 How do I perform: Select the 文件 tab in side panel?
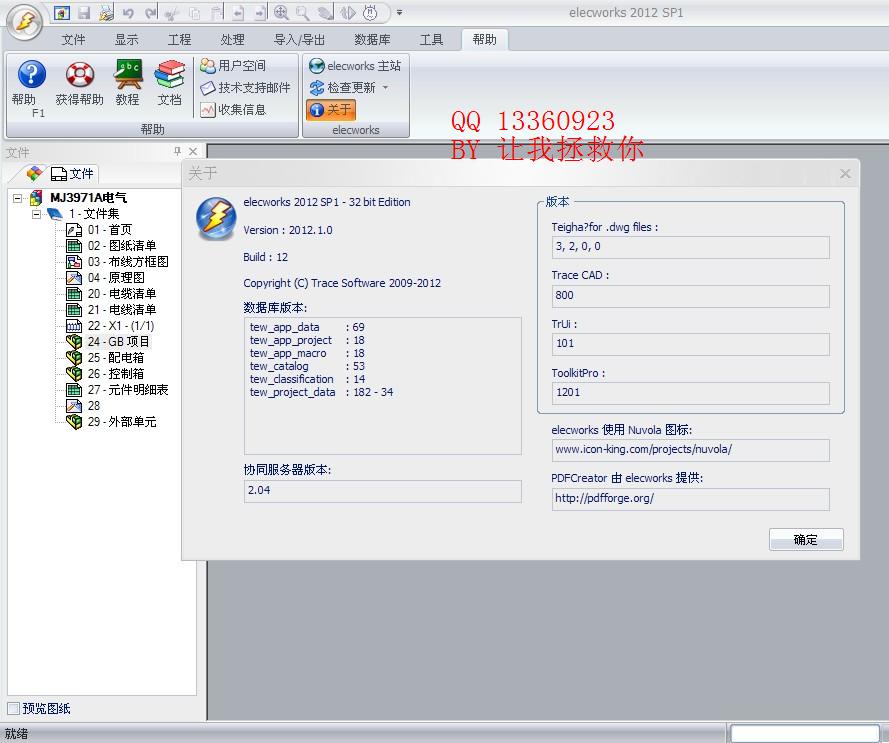pyautogui.click(x=73, y=173)
